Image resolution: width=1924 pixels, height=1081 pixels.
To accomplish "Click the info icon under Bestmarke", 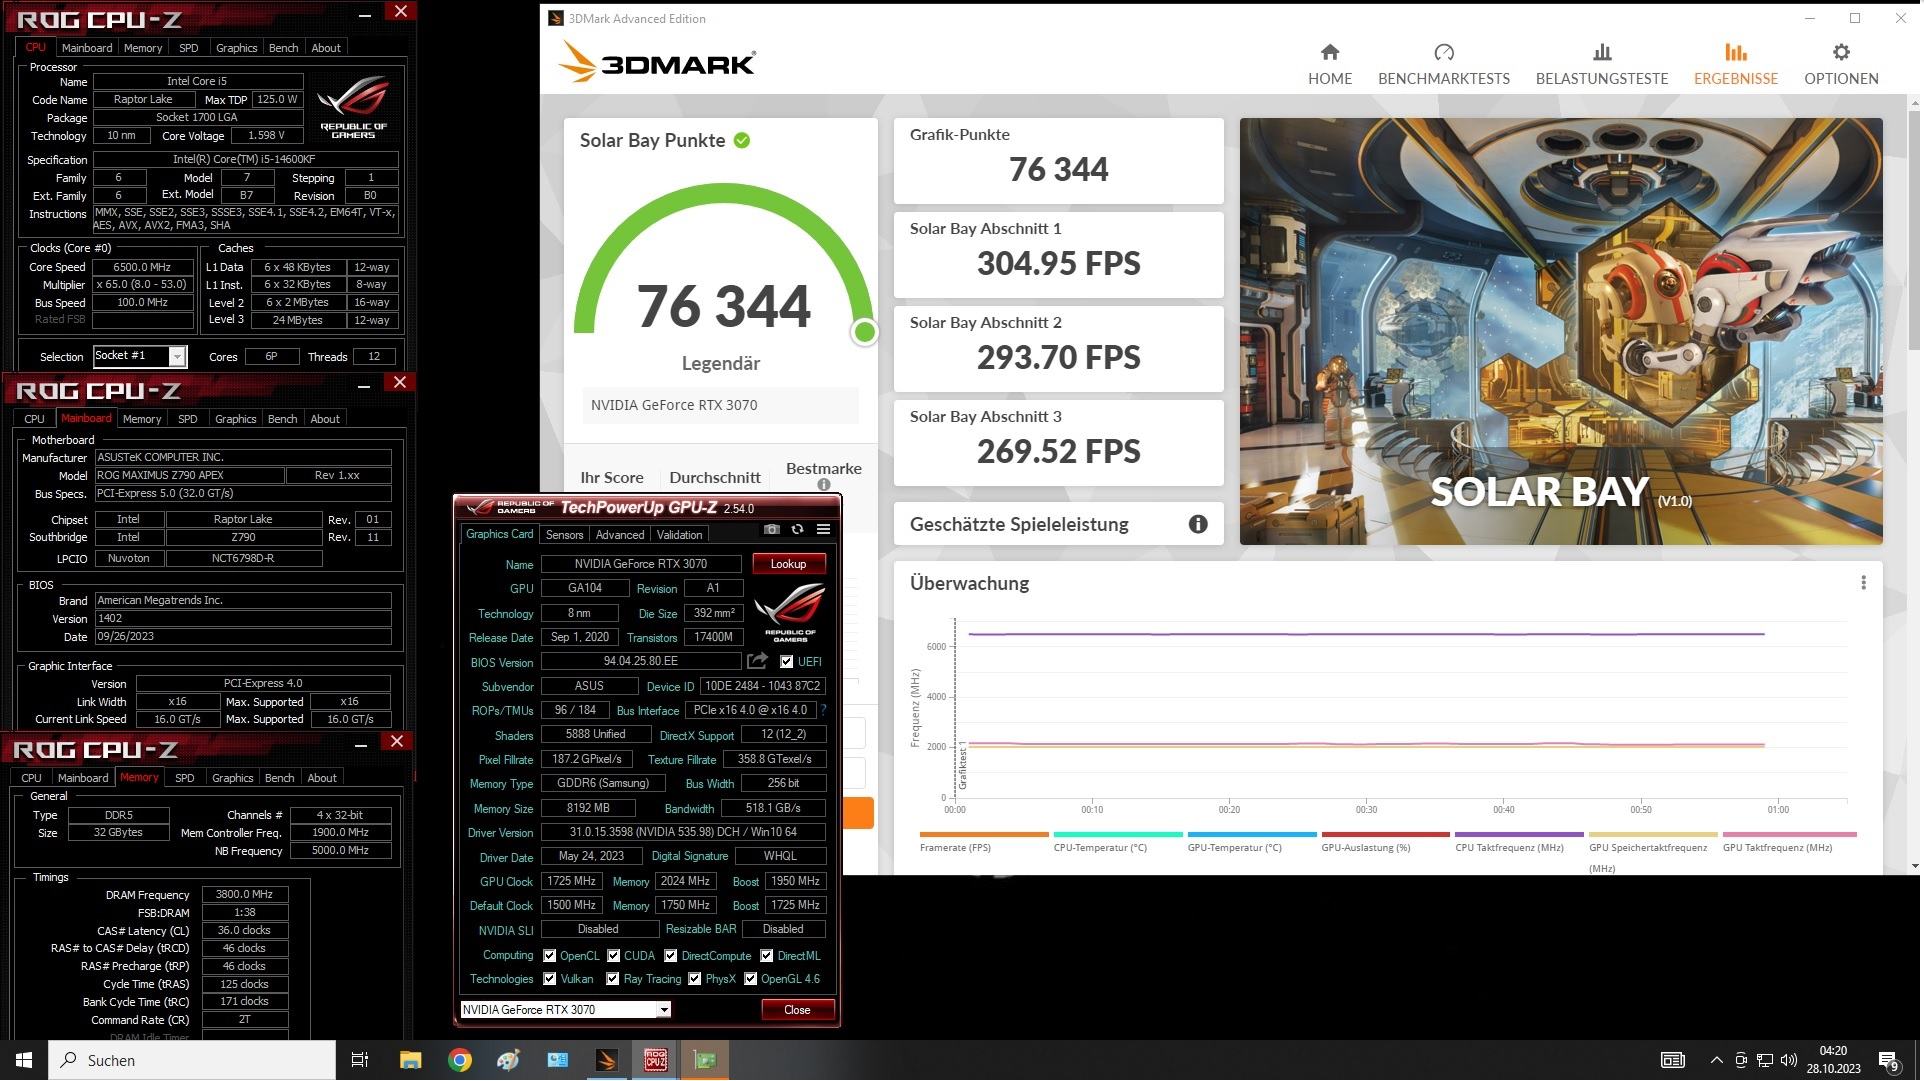I will click(825, 485).
